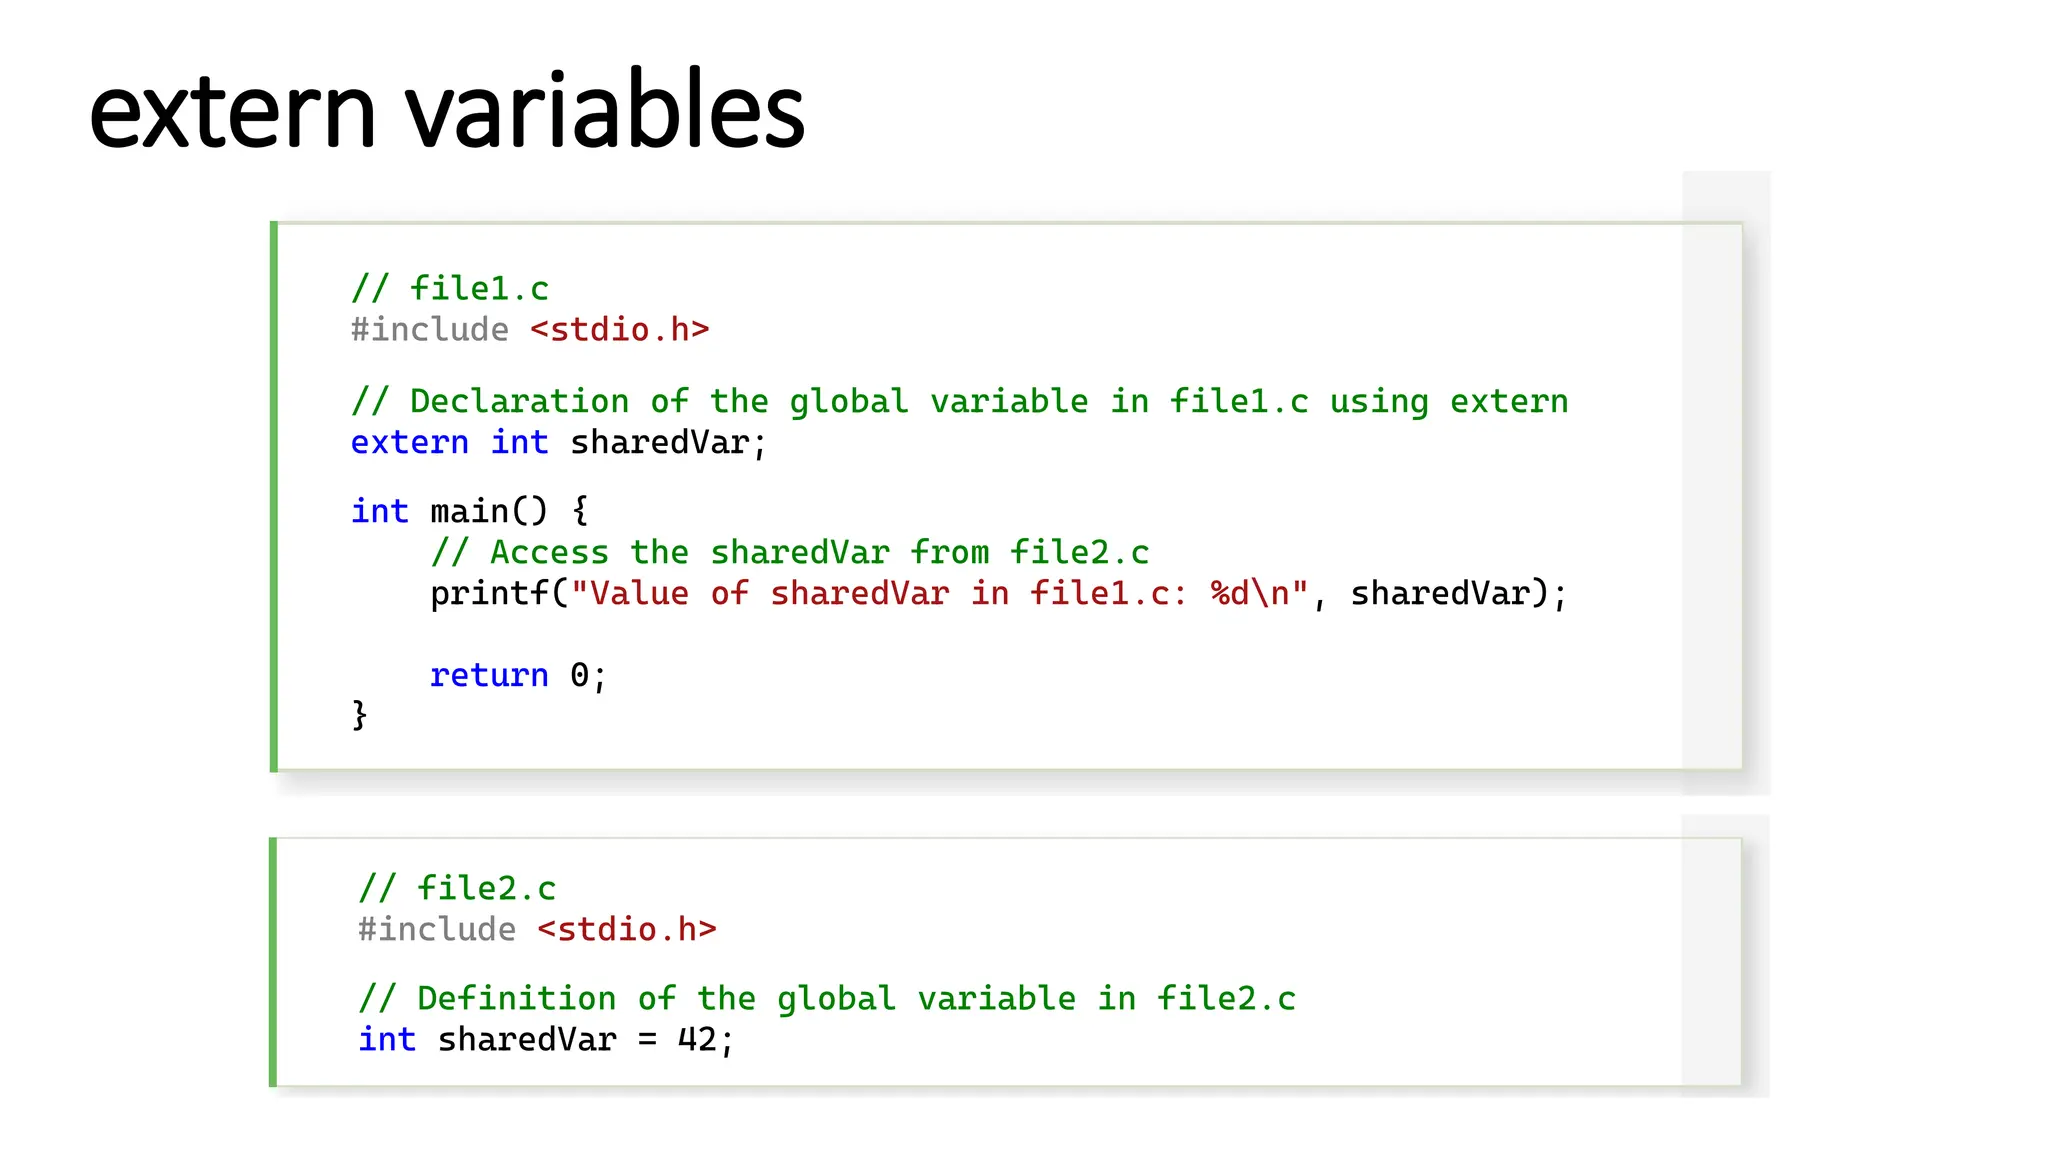The width and height of the screenshot is (2048, 1152).
Task: Click the 'Definition of the global variable' comment
Action: pos(827,999)
